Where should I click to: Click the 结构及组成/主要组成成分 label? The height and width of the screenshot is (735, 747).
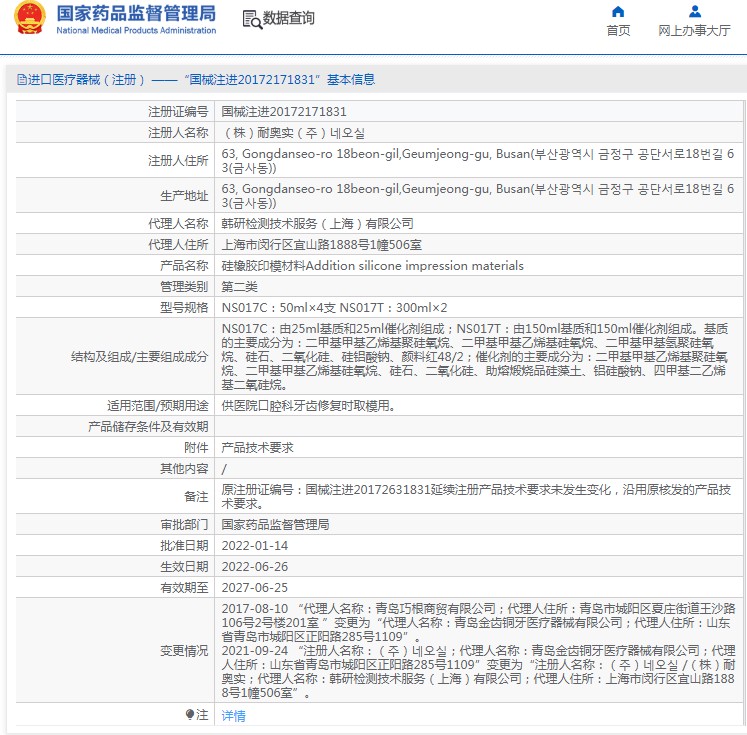click(x=140, y=357)
